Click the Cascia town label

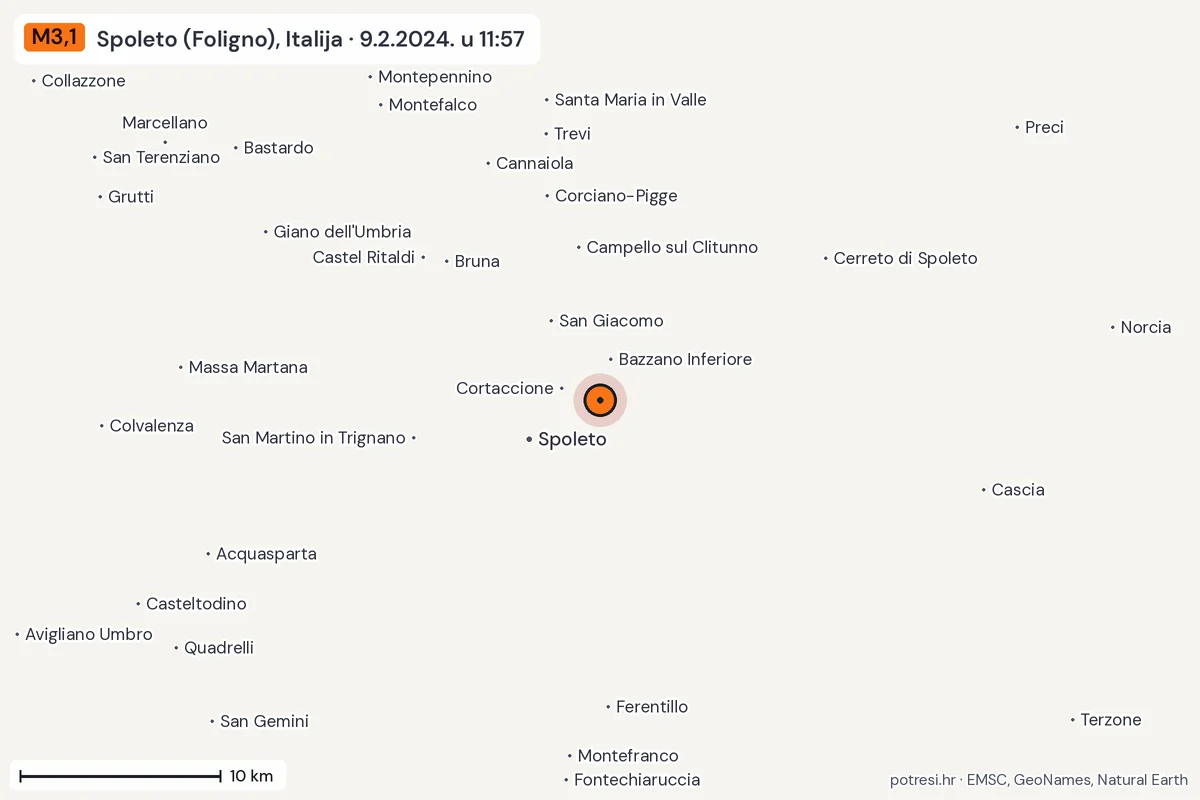(x=1018, y=490)
